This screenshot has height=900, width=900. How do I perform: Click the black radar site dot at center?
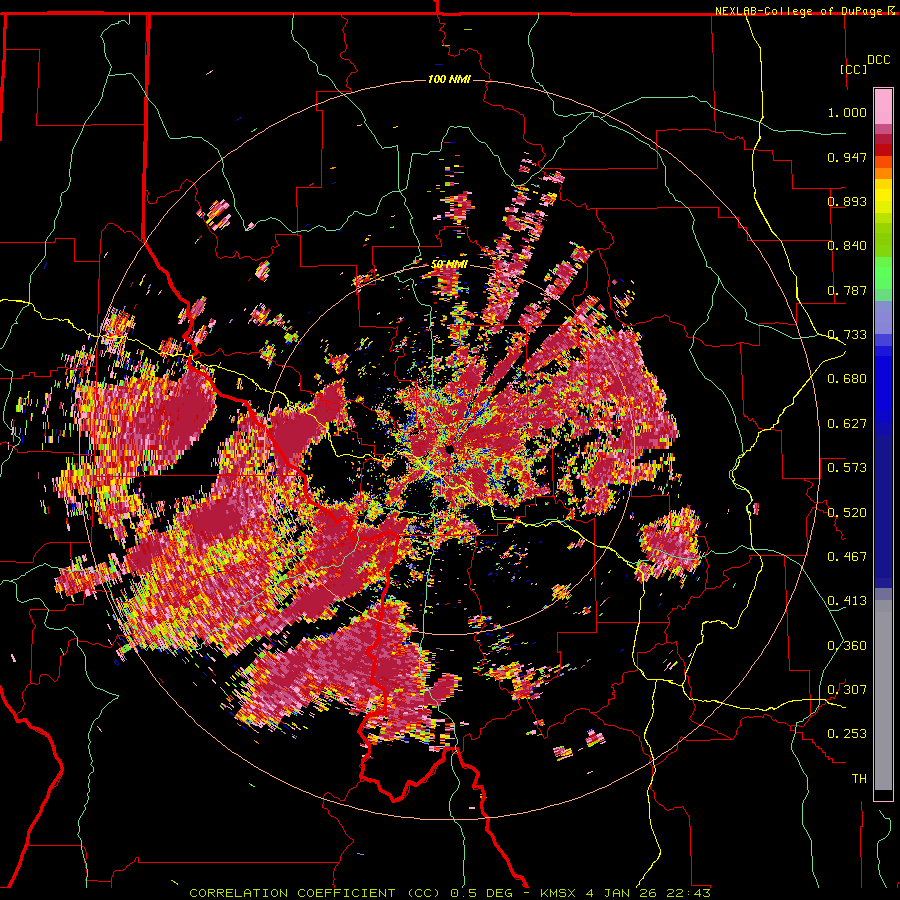tap(449, 448)
